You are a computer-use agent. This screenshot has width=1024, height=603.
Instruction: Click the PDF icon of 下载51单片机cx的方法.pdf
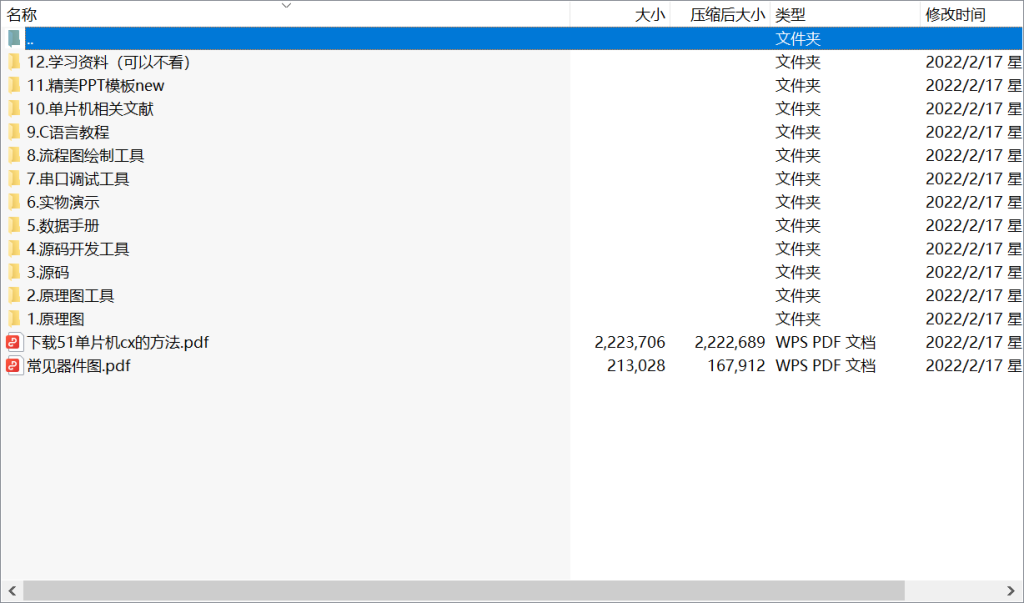(14, 342)
